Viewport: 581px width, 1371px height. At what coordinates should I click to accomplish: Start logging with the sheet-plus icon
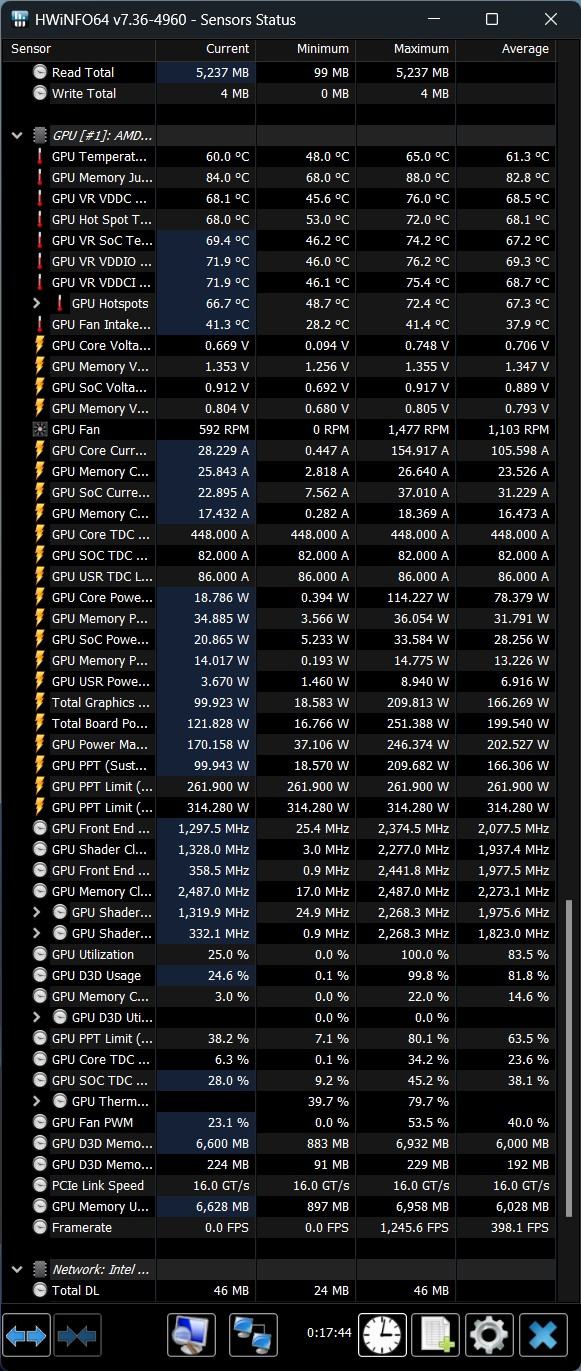tap(435, 1334)
